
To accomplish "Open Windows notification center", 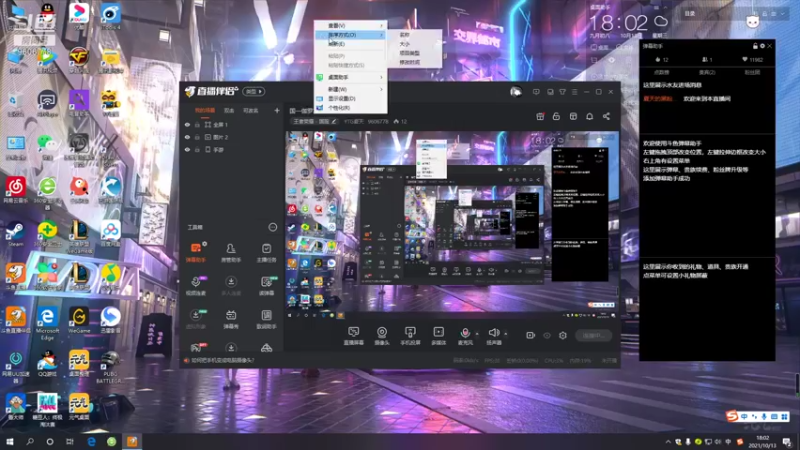I will tap(788, 442).
